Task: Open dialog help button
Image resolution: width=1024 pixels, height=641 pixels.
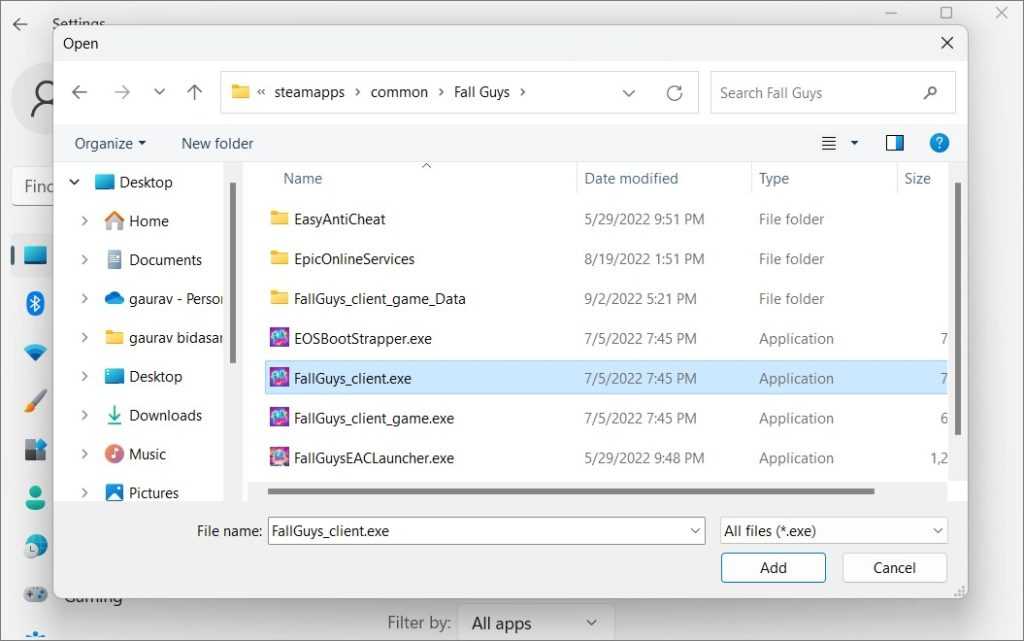Action: click(939, 143)
